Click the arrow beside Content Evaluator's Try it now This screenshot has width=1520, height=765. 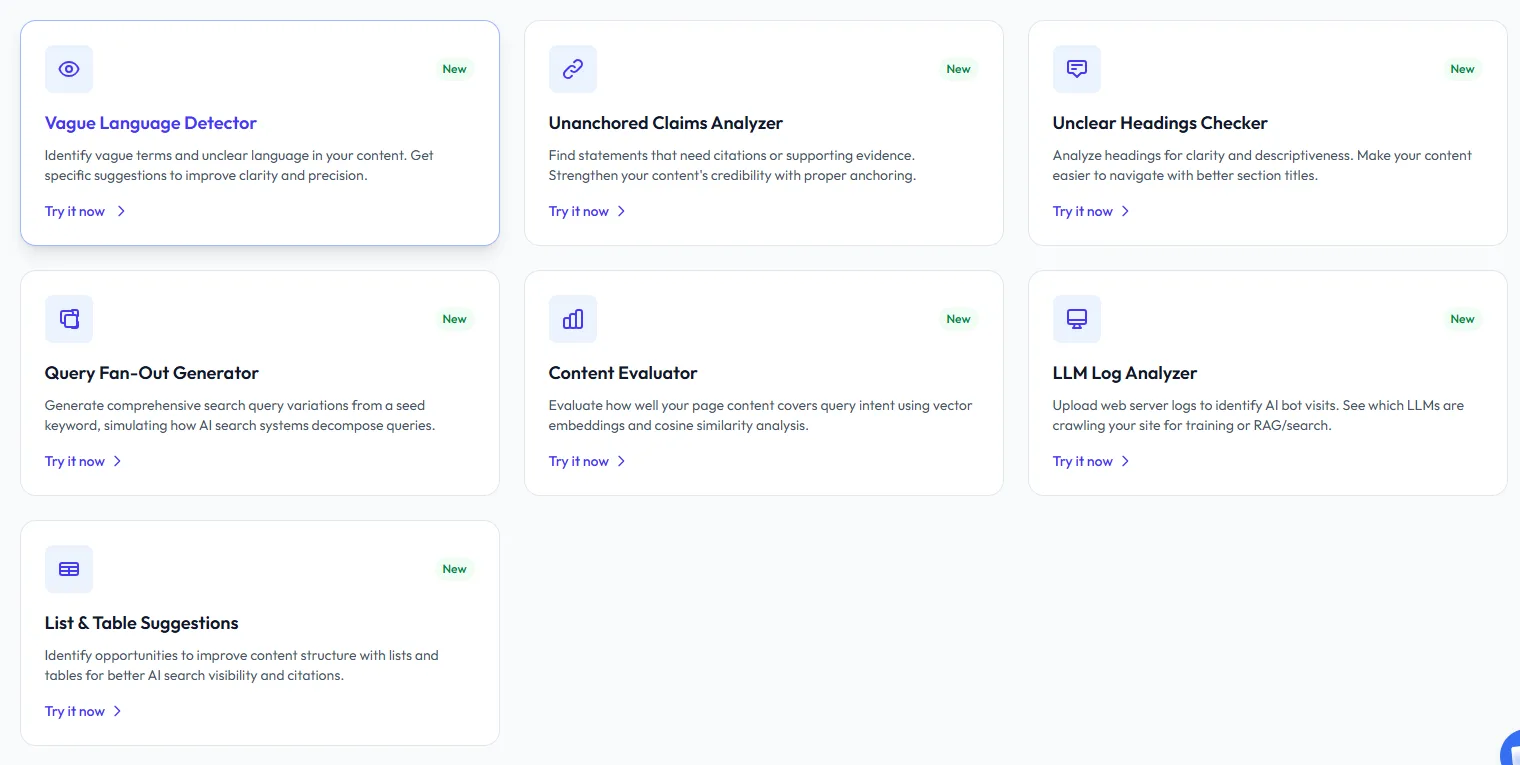click(621, 461)
